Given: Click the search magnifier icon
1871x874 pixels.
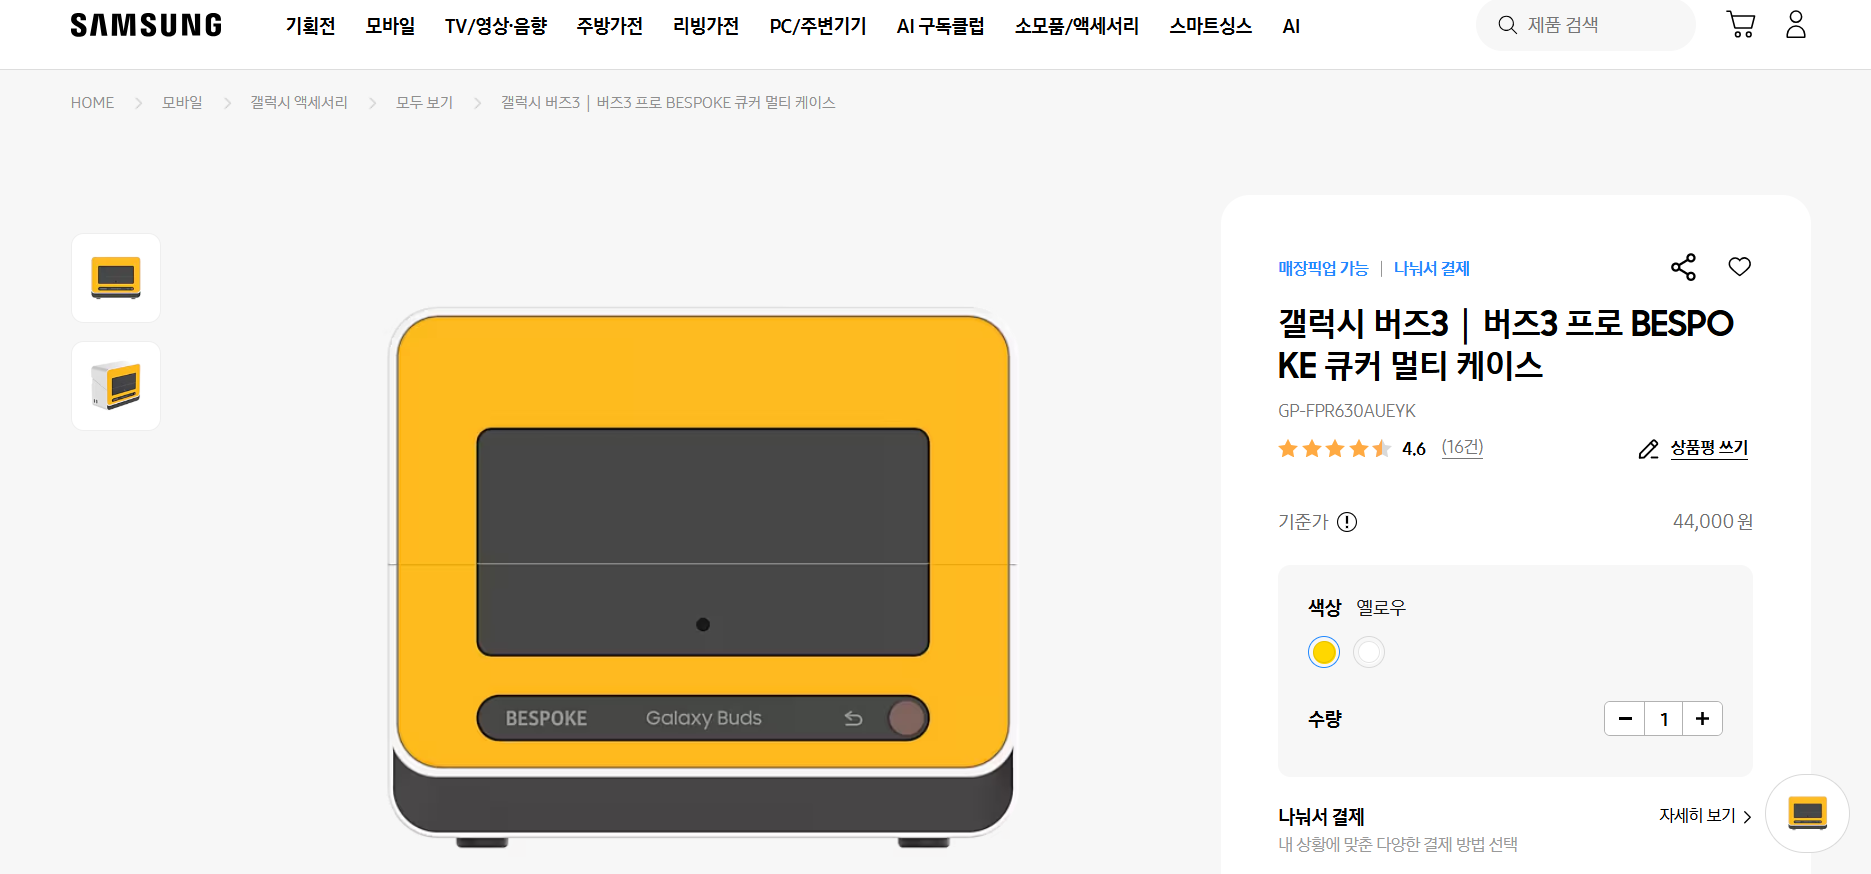Looking at the screenshot, I should pyautogui.click(x=1507, y=25).
